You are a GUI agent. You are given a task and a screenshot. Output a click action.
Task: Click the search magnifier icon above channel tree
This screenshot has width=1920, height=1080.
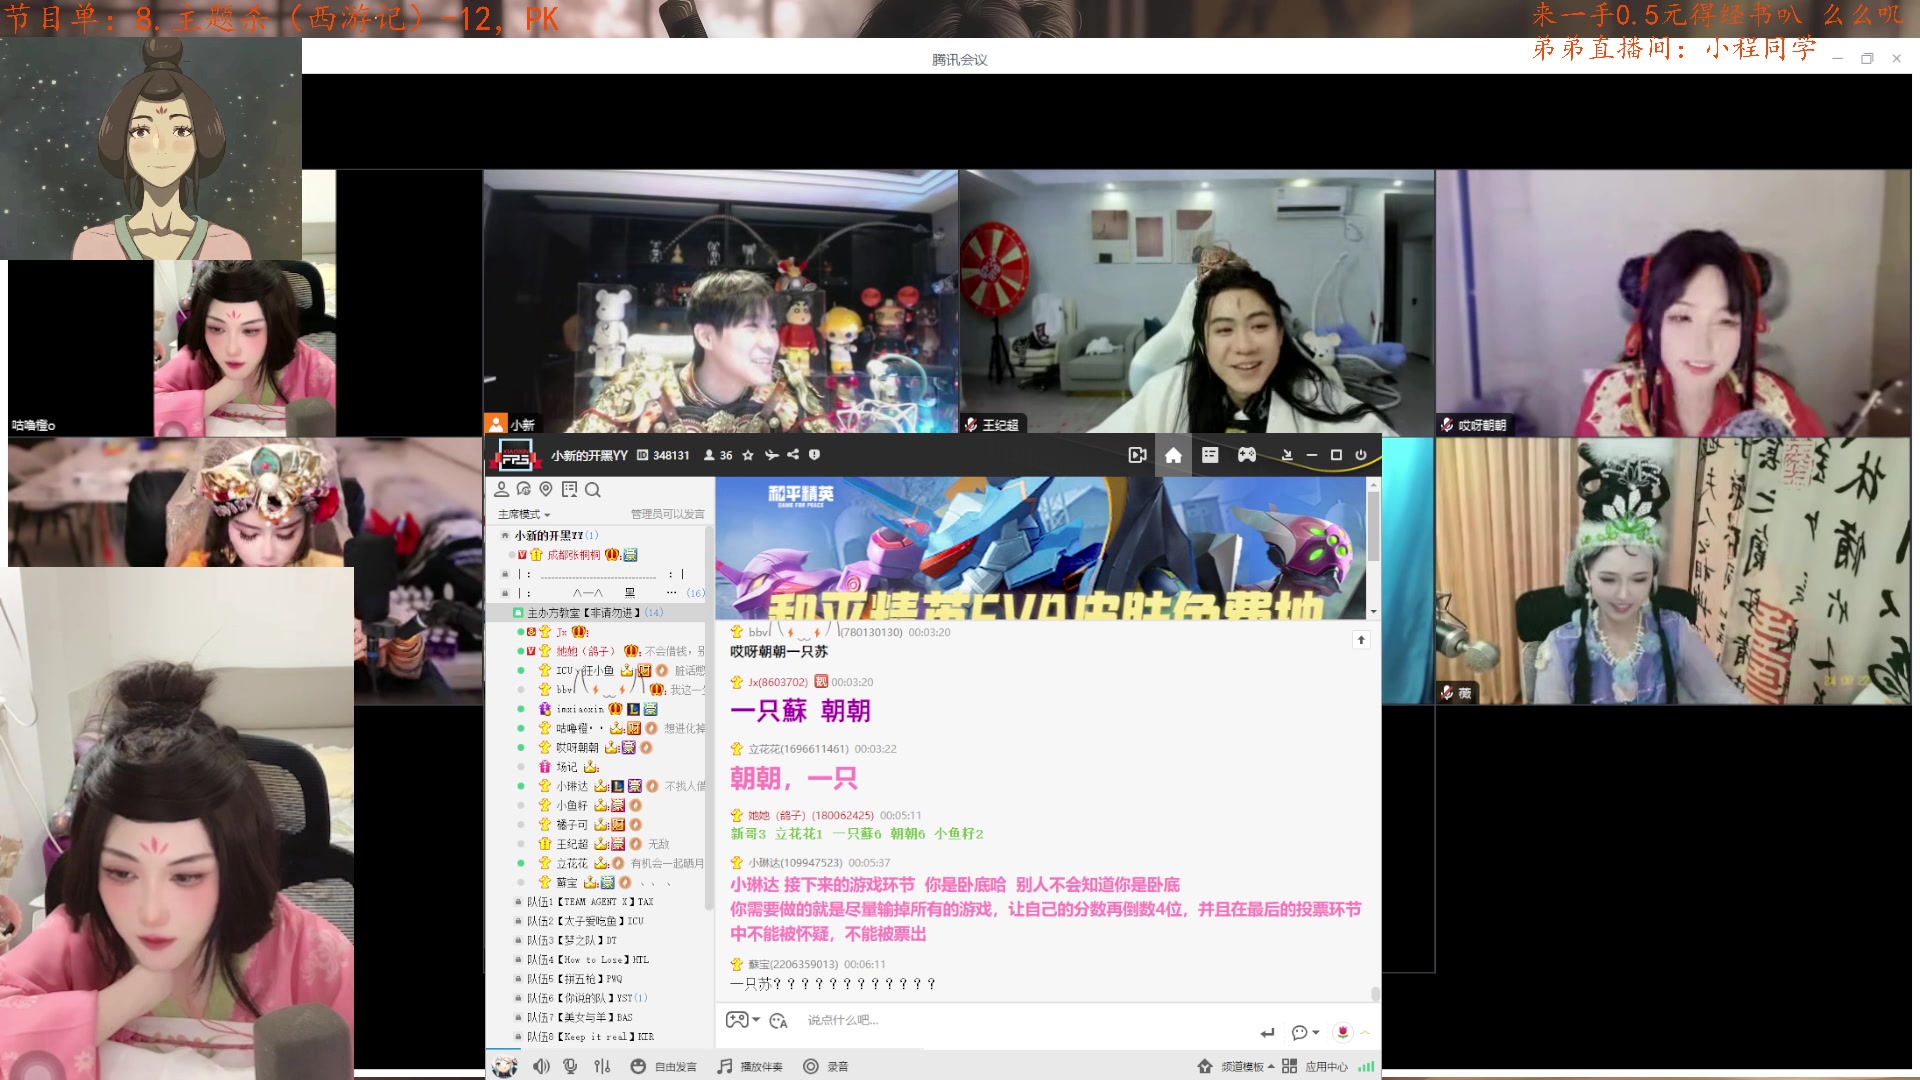coord(593,489)
